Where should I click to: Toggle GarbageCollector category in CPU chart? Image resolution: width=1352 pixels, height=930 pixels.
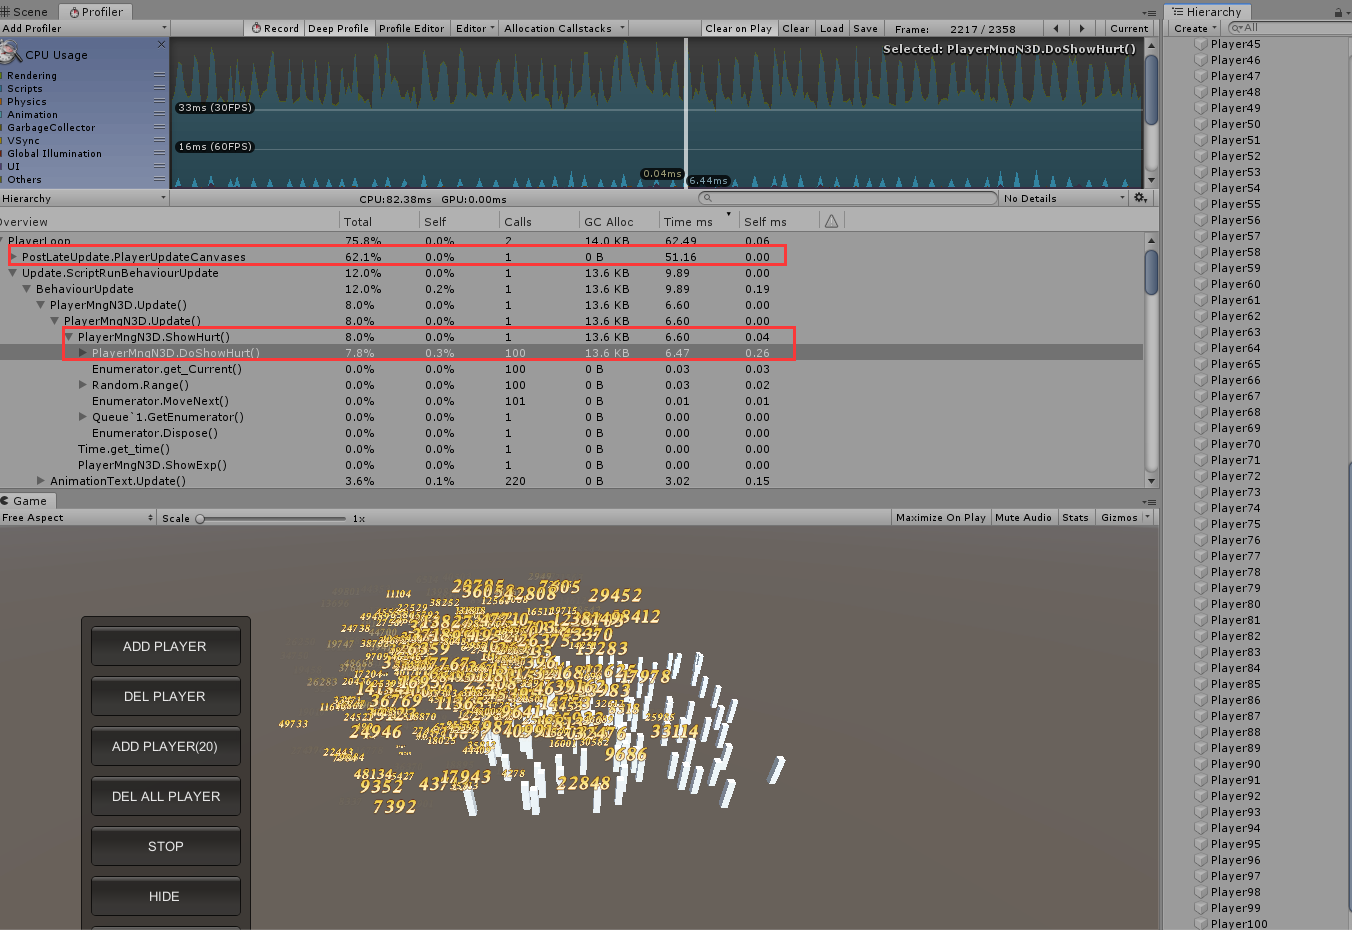[2, 128]
